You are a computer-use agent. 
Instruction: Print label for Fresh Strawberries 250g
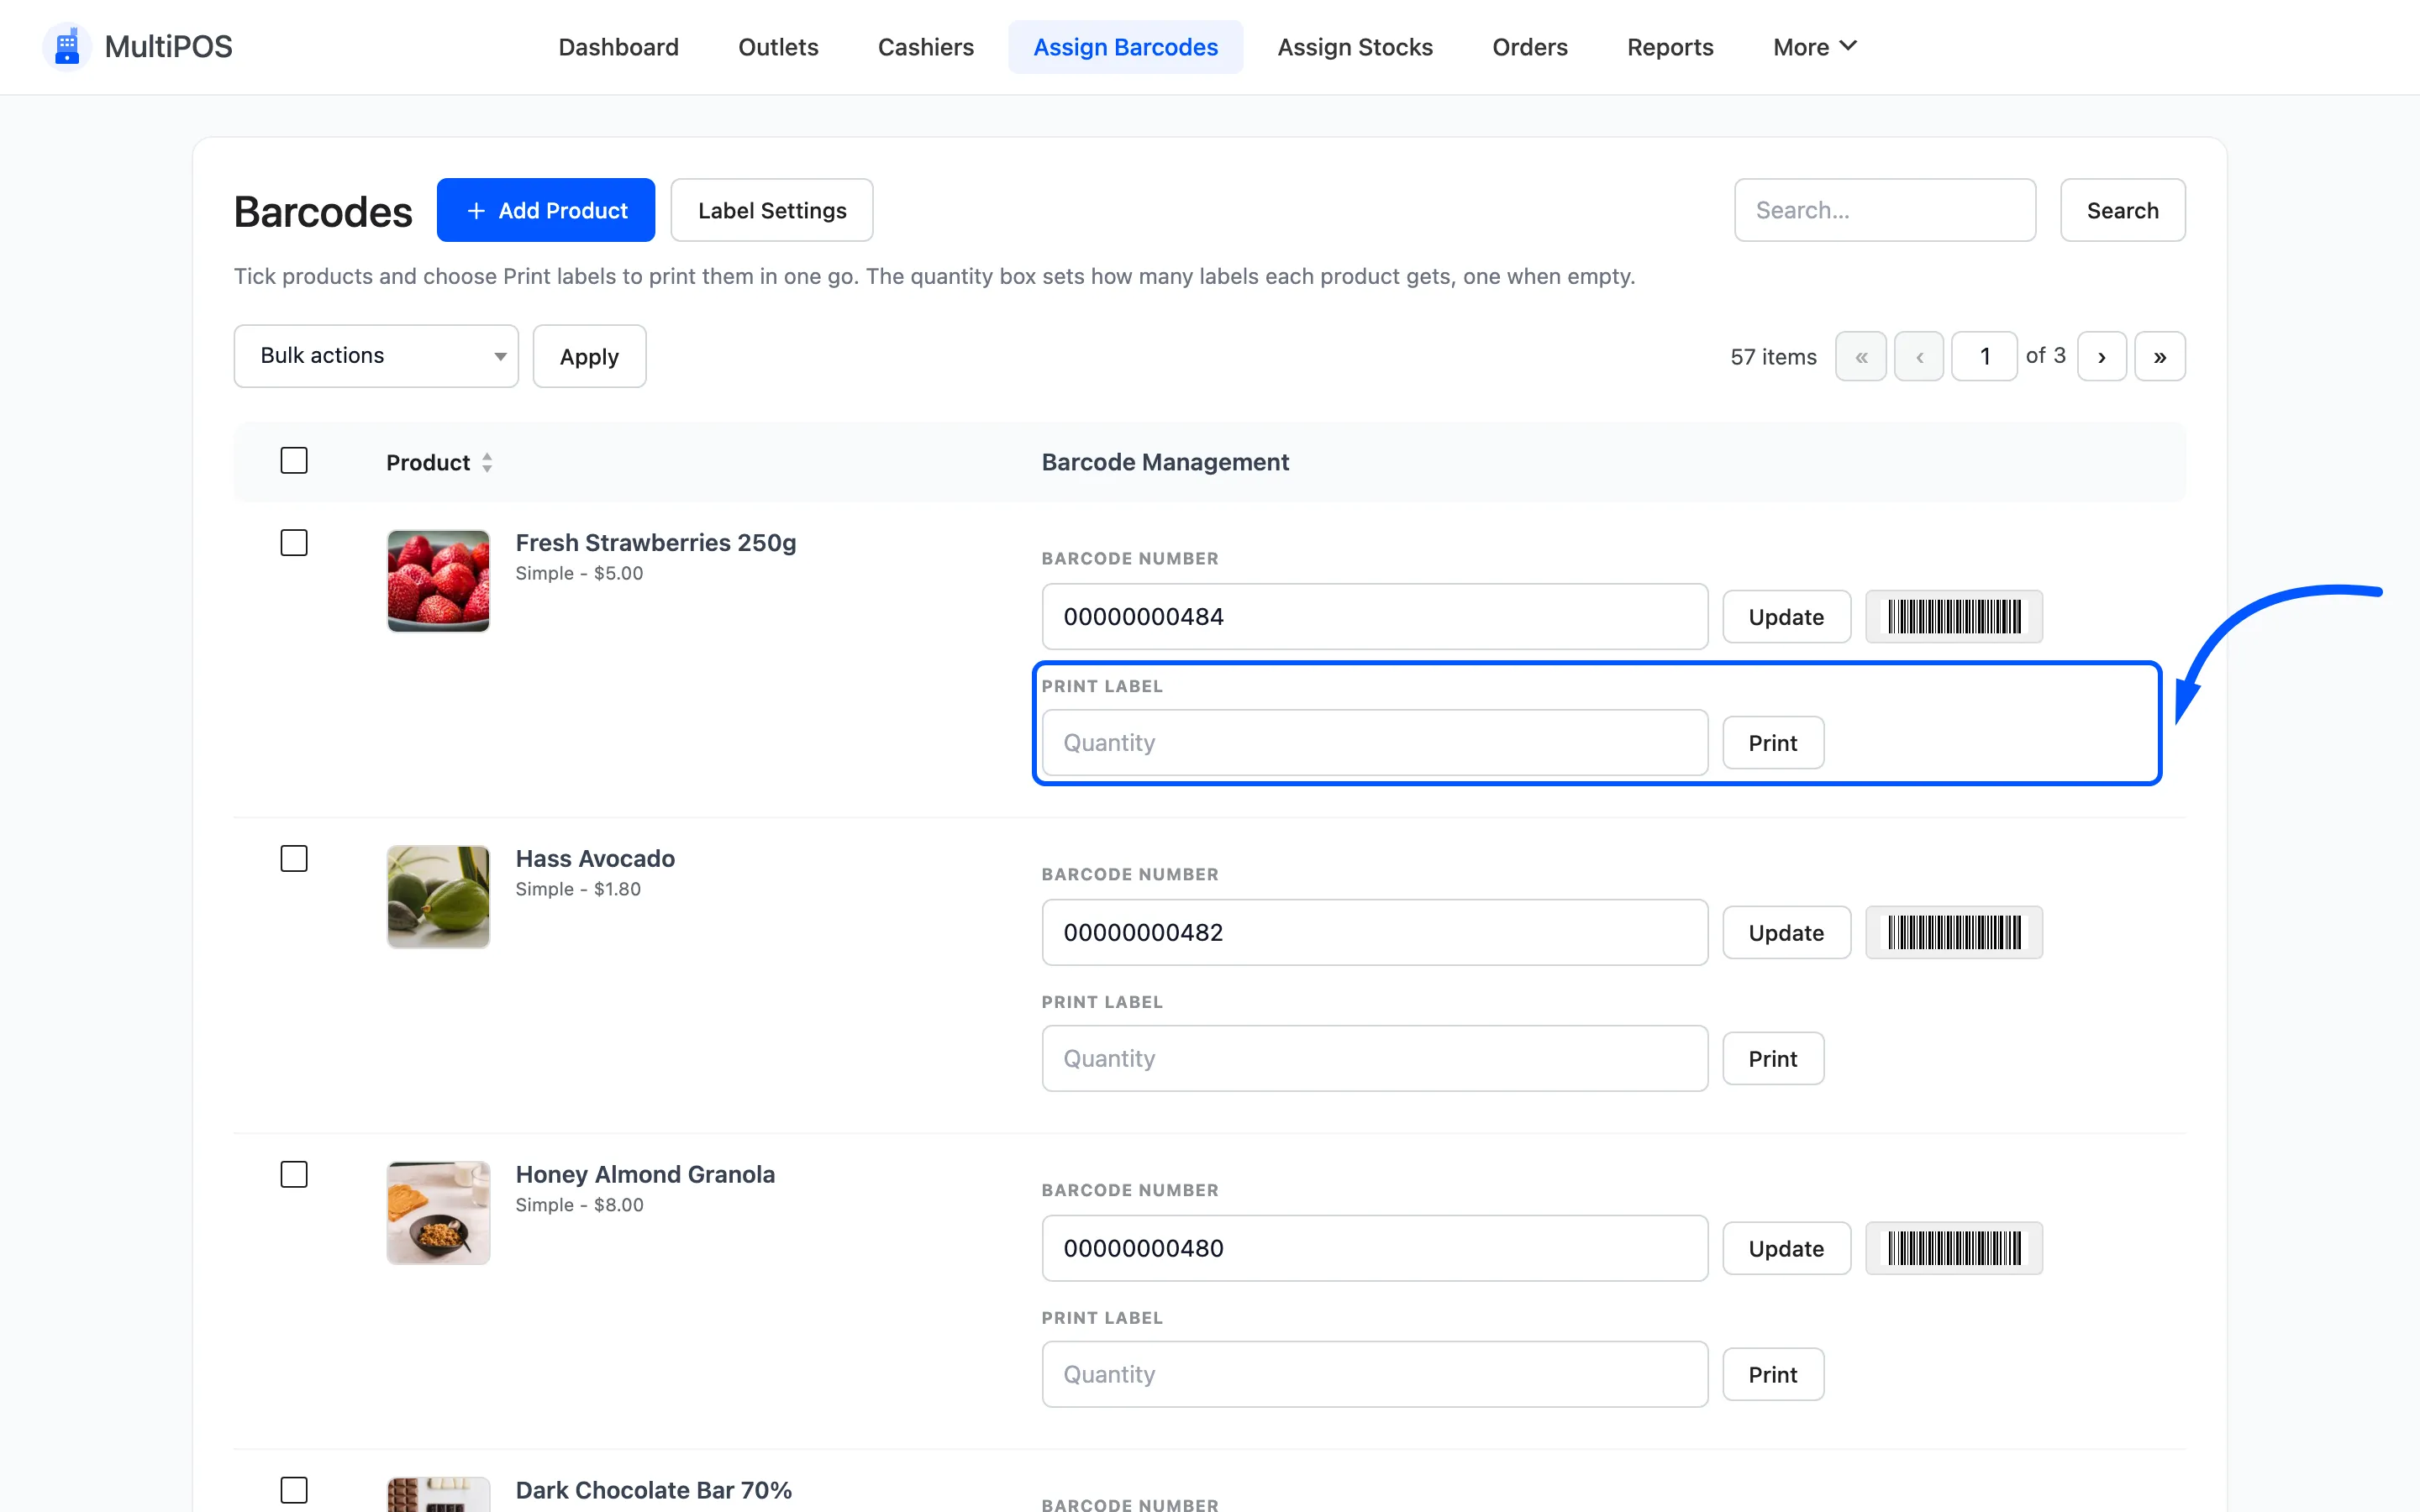(x=1773, y=743)
